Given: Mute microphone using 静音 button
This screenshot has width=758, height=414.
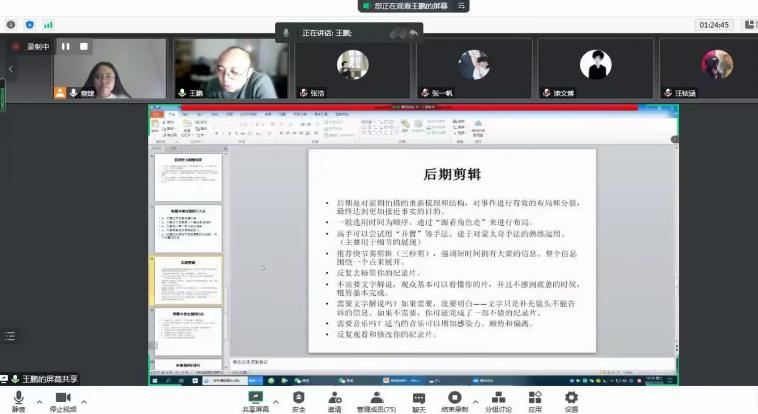Looking at the screenshot, I should (x=18, y=399).
